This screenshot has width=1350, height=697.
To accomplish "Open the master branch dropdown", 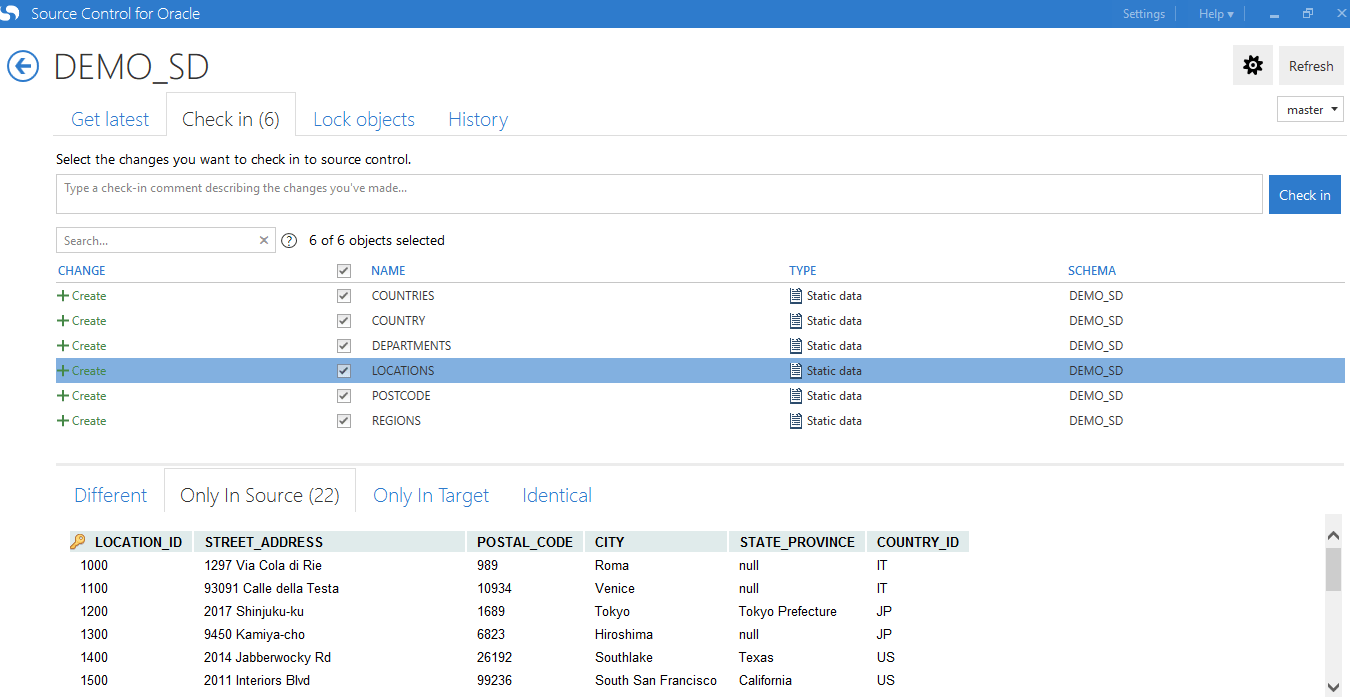I will (x=1310, y=110).
